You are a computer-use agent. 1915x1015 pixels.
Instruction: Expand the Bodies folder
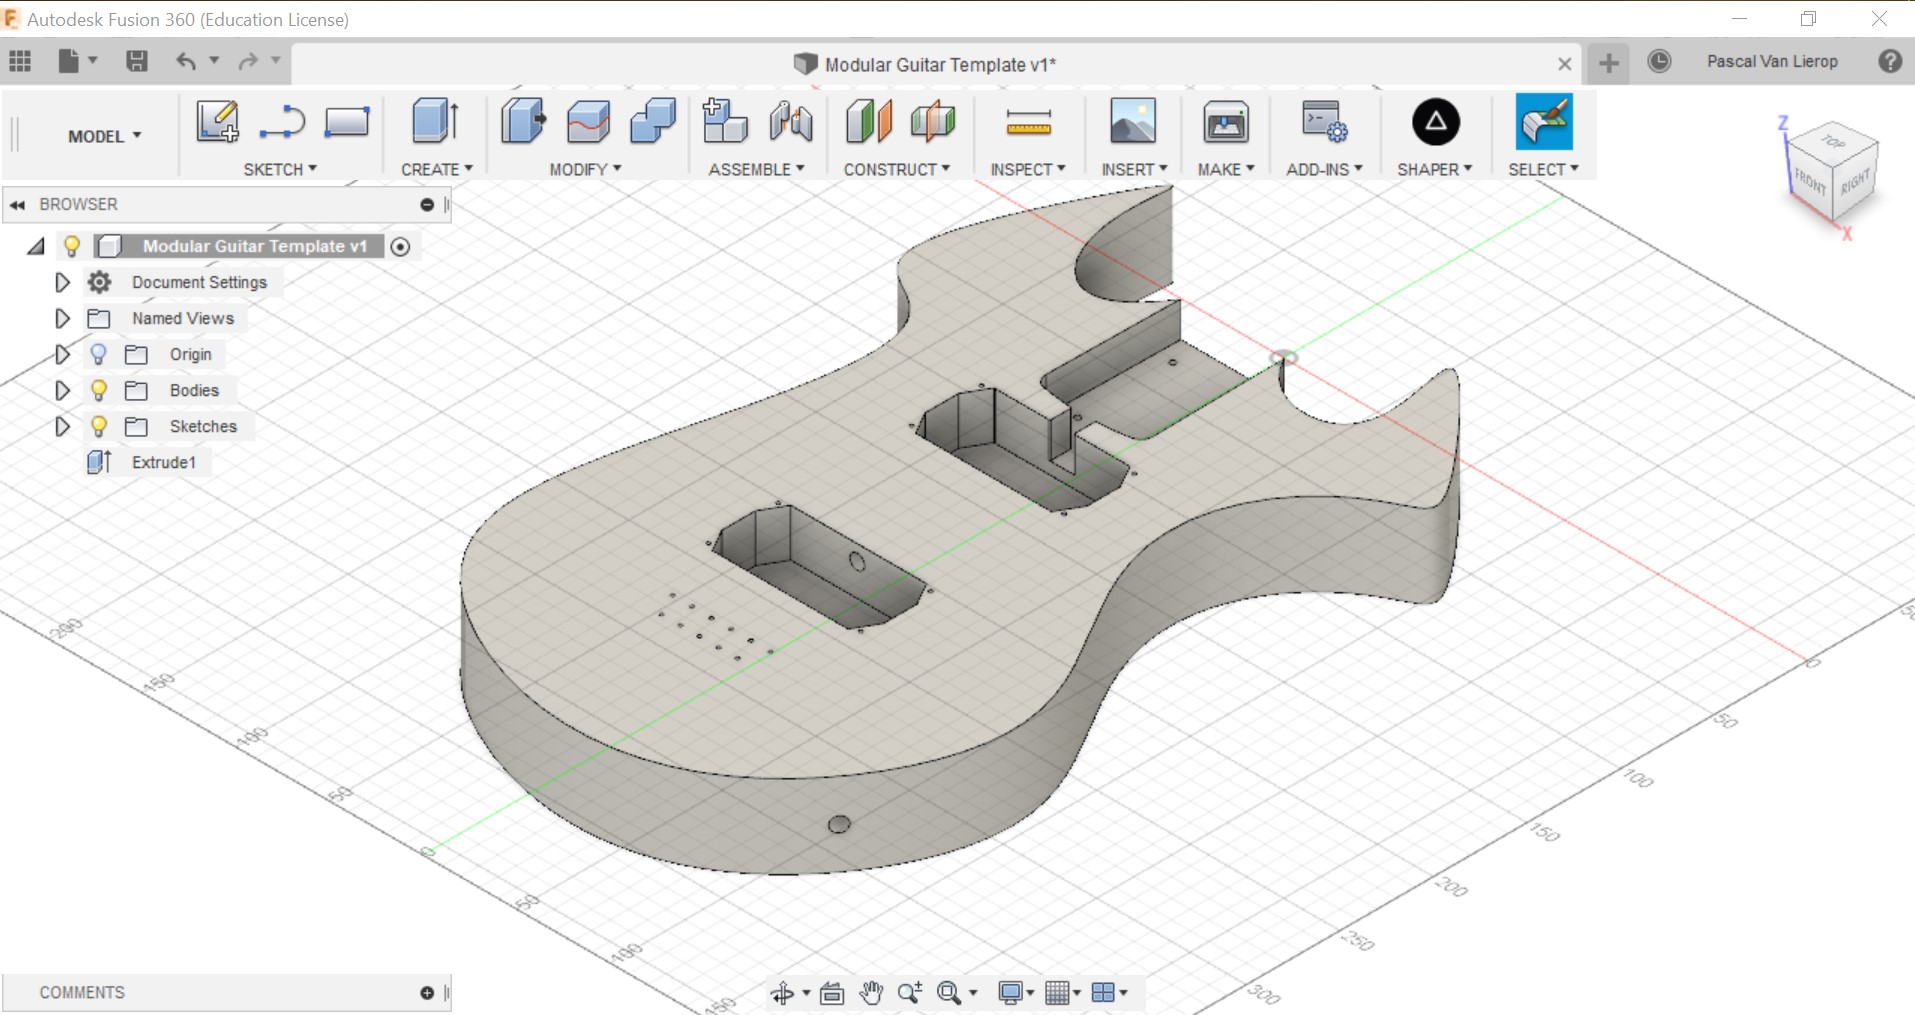pos(62,390)
